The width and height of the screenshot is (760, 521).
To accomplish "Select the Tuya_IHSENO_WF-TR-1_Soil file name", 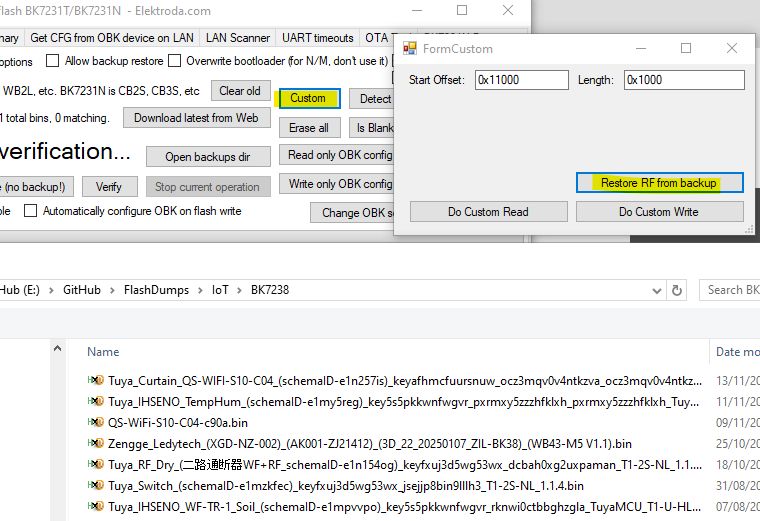I will pyautogui.click(x=404, y=507).
